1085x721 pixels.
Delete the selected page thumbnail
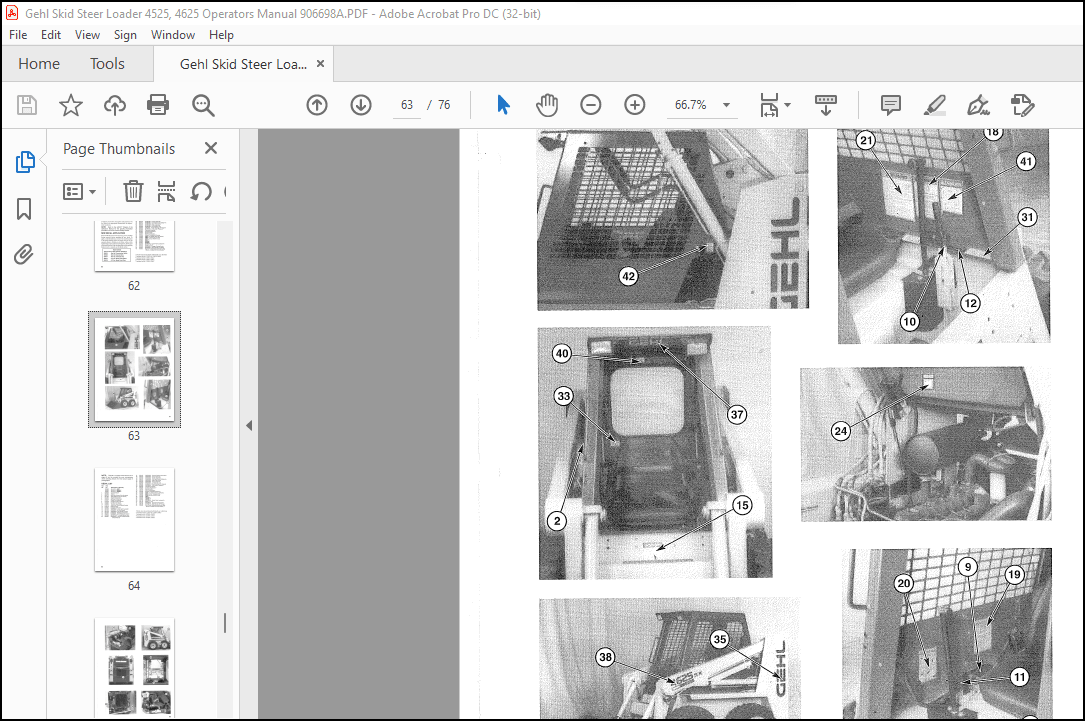pos(133,191)
